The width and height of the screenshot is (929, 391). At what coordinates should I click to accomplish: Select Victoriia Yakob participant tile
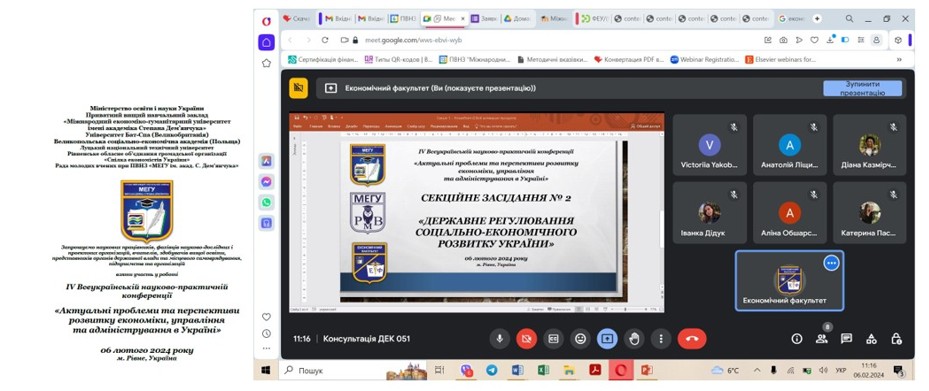click(x=710, y=145)
